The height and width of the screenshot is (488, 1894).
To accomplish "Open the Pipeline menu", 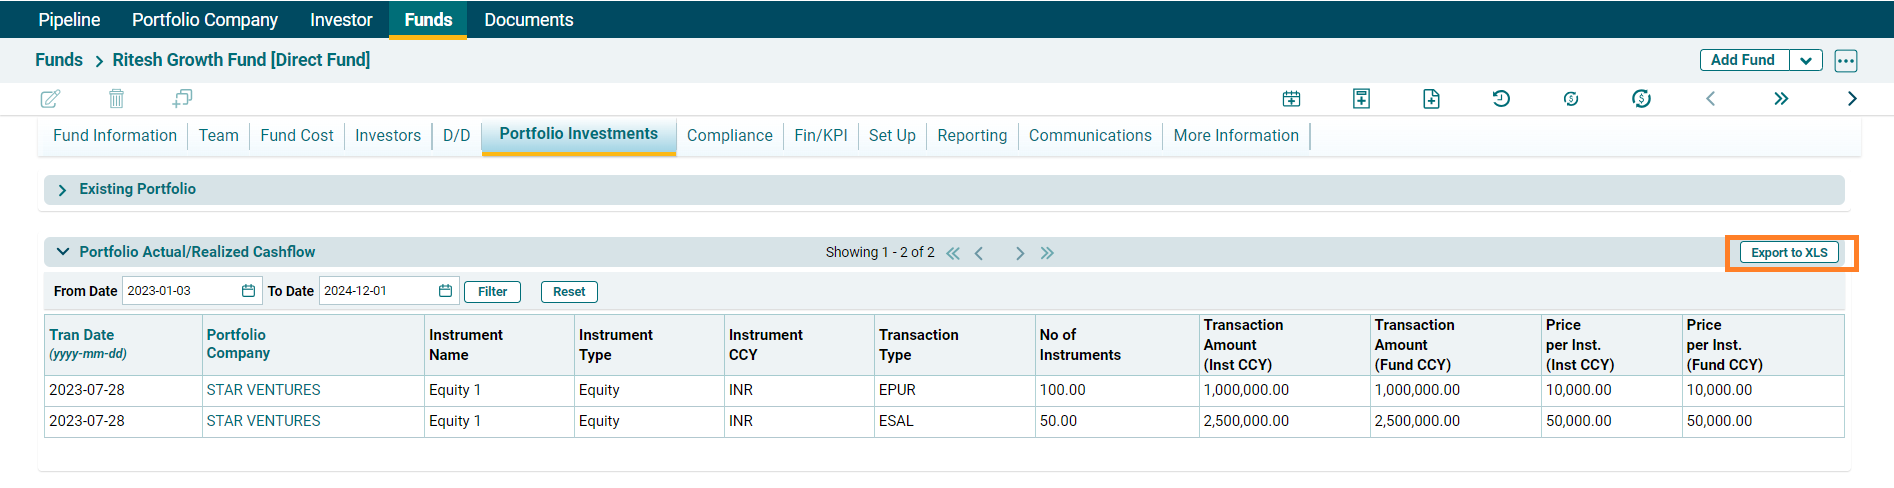I will coord(69,20).
